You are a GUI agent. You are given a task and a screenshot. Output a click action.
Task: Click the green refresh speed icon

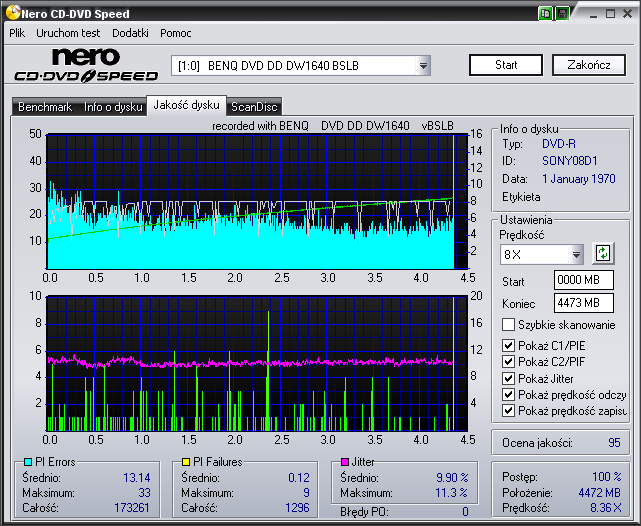click(603, 253)
